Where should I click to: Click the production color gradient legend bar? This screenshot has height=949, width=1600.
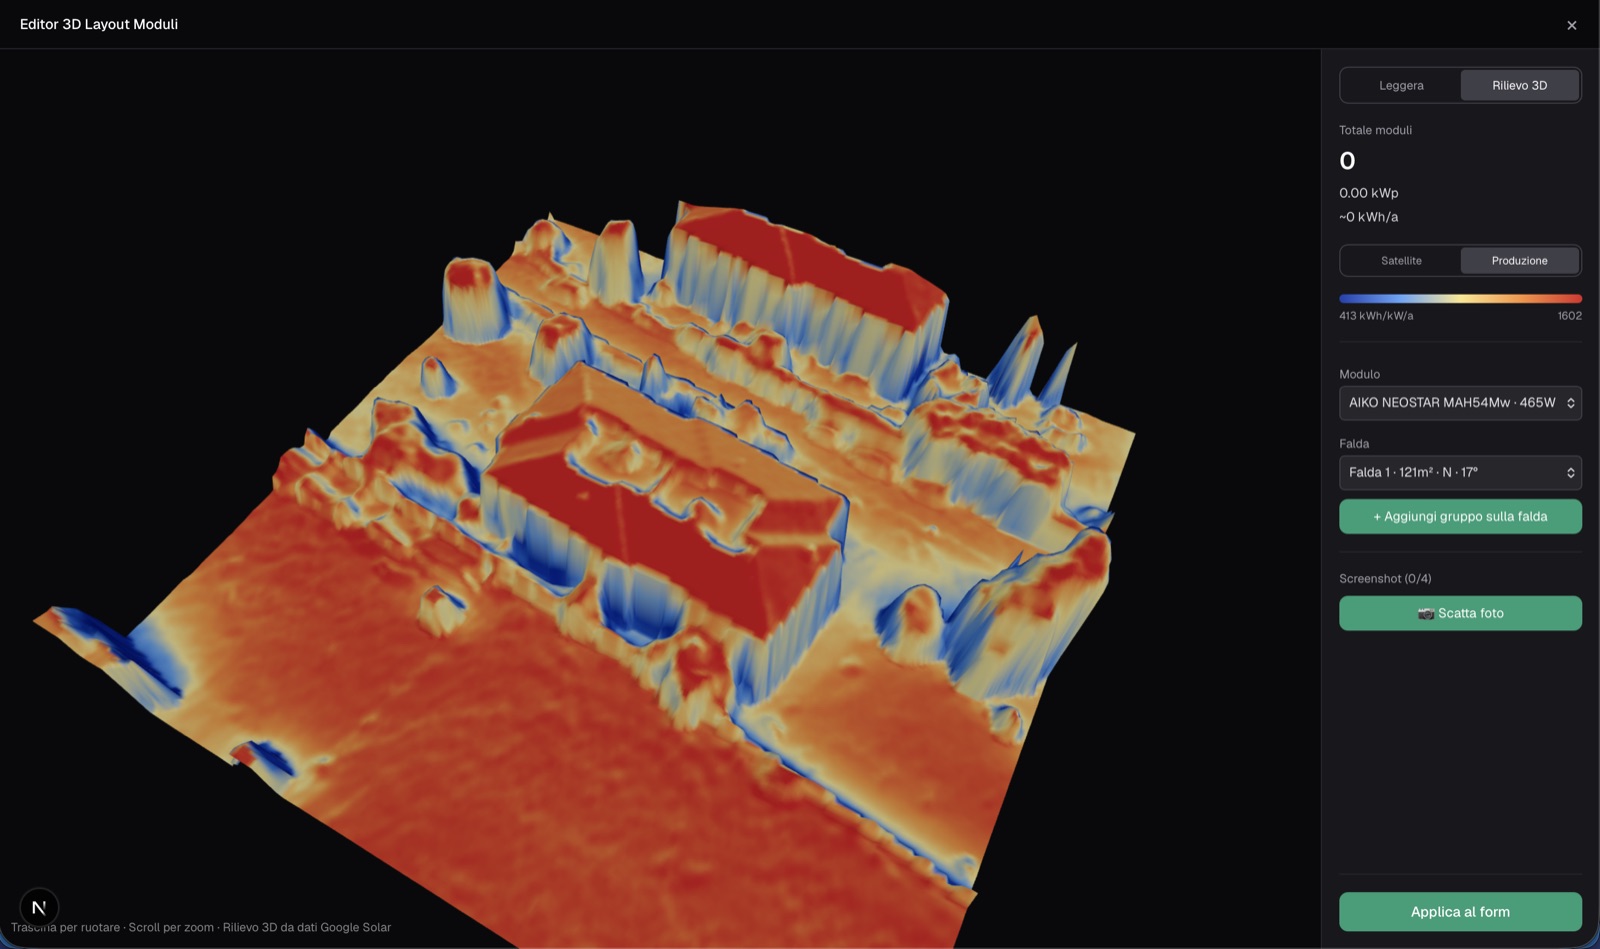tap(1460, 298)
